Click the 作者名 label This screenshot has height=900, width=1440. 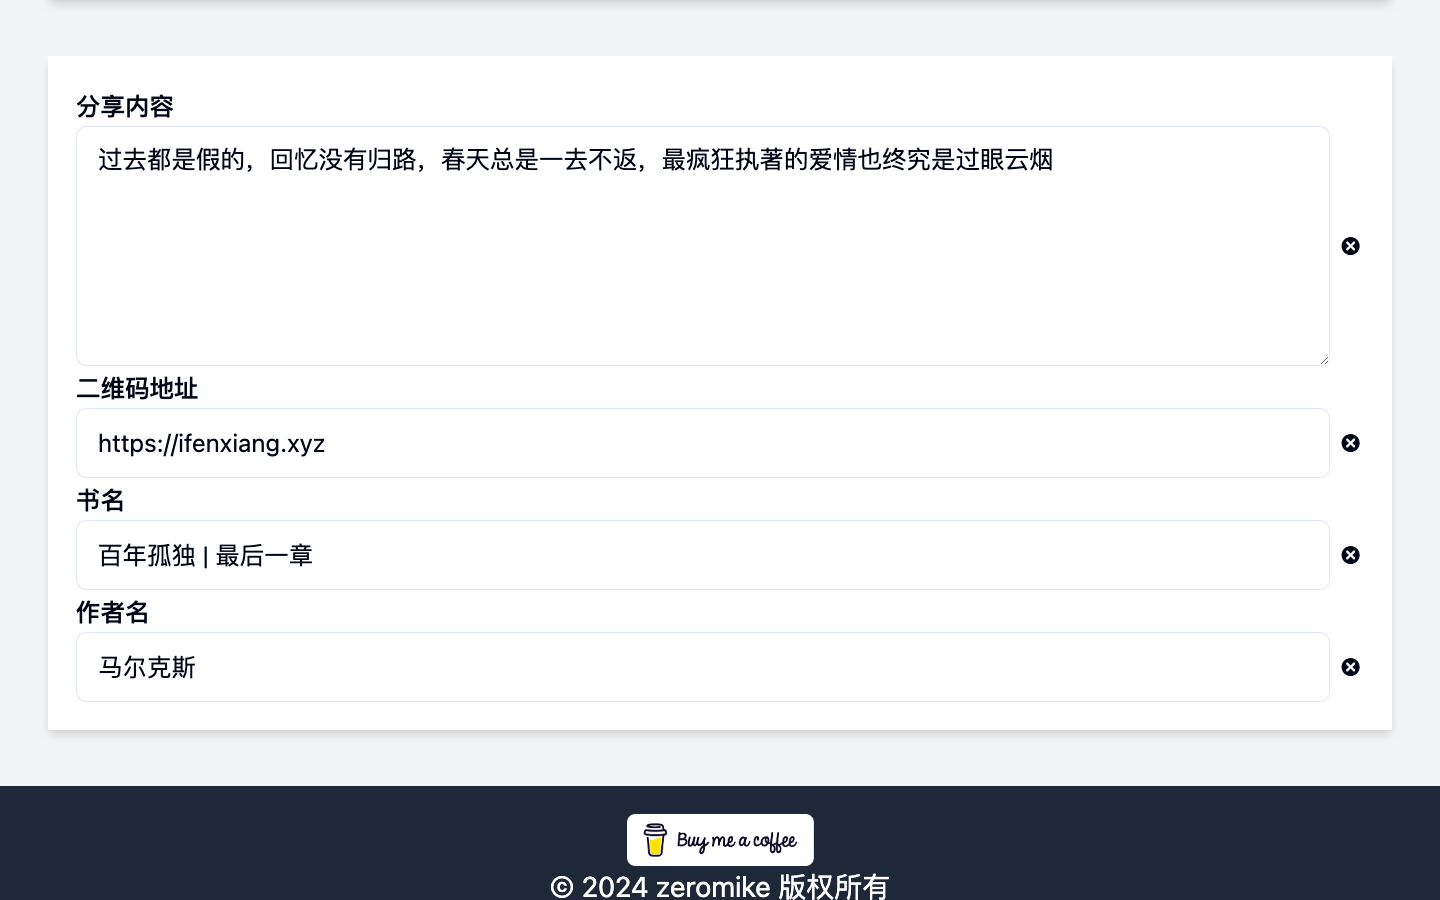point(112,612)
